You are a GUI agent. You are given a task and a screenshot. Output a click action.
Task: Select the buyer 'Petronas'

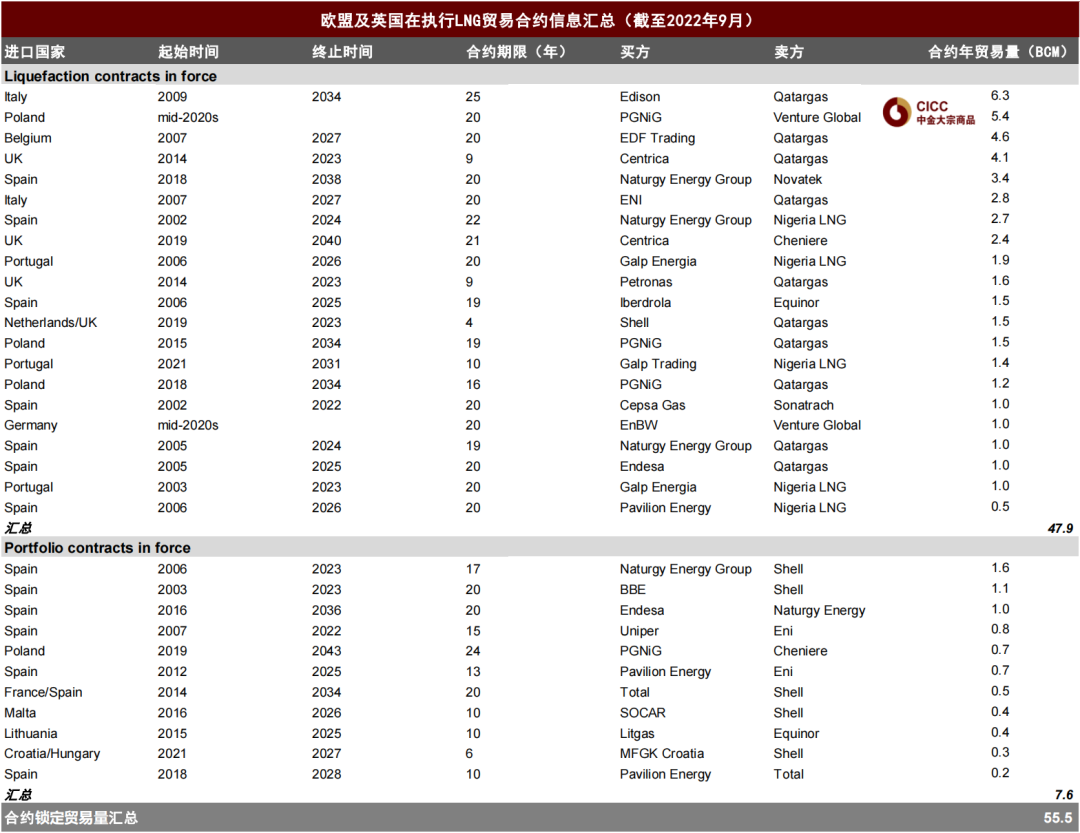point(646,282)
